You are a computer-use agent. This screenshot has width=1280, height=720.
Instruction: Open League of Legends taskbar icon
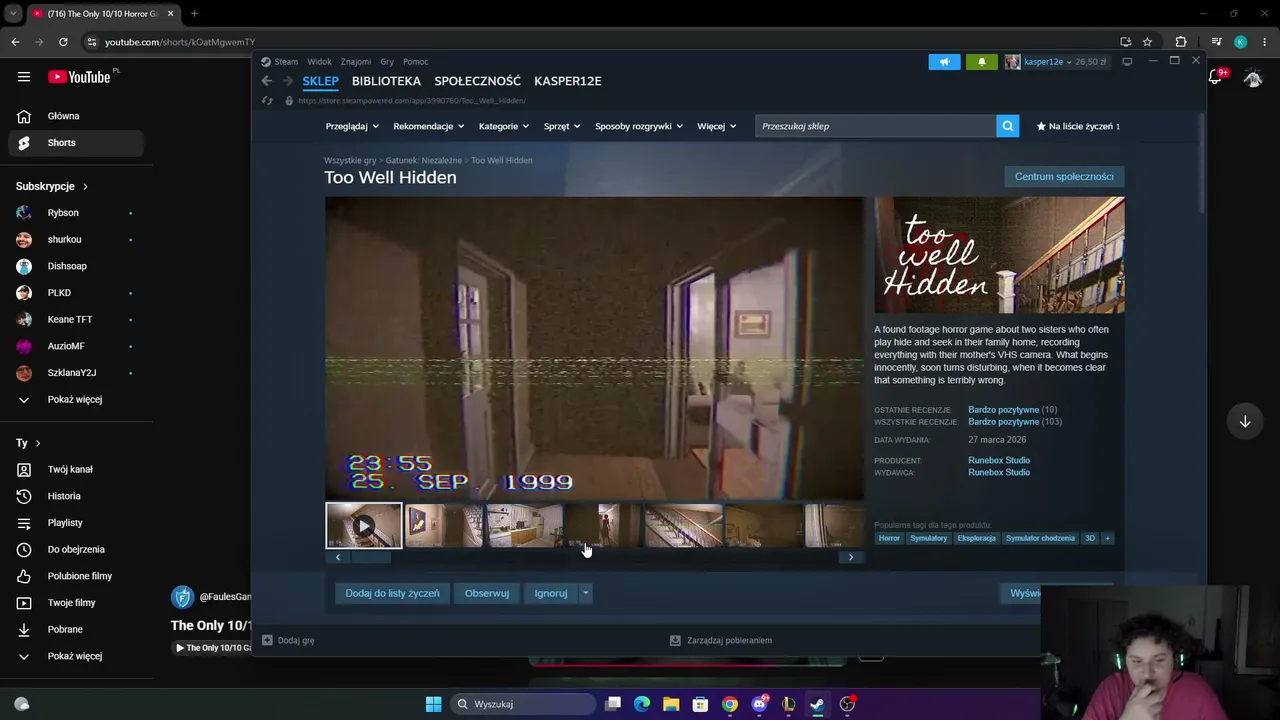pyautogui.click(x=788, y=704)
